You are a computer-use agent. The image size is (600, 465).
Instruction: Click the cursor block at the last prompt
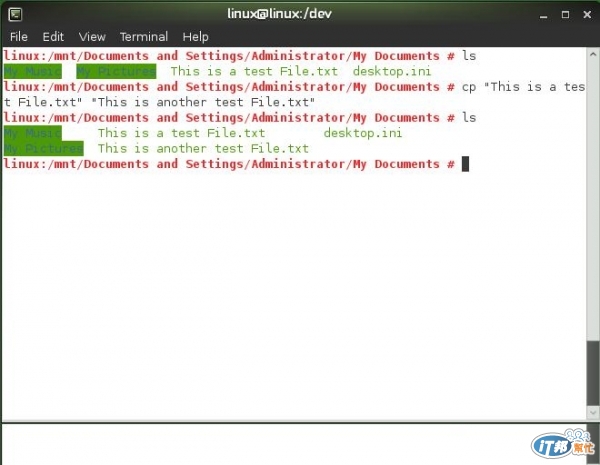[x=465, y=164]
